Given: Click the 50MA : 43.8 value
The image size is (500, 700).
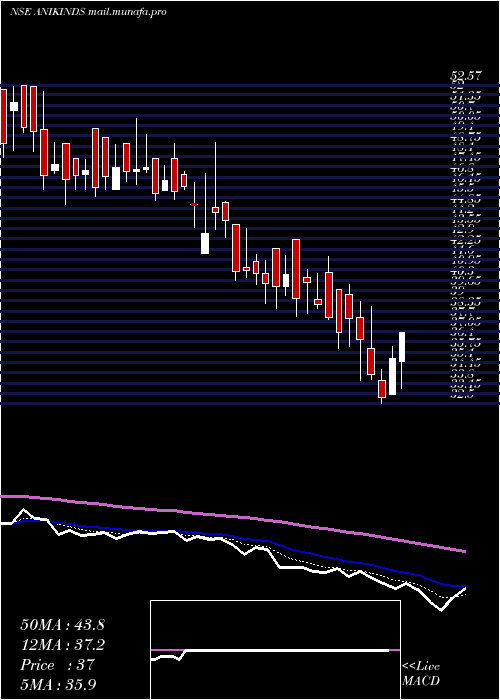Looking at the screenshot, I should tap(62, 625).
